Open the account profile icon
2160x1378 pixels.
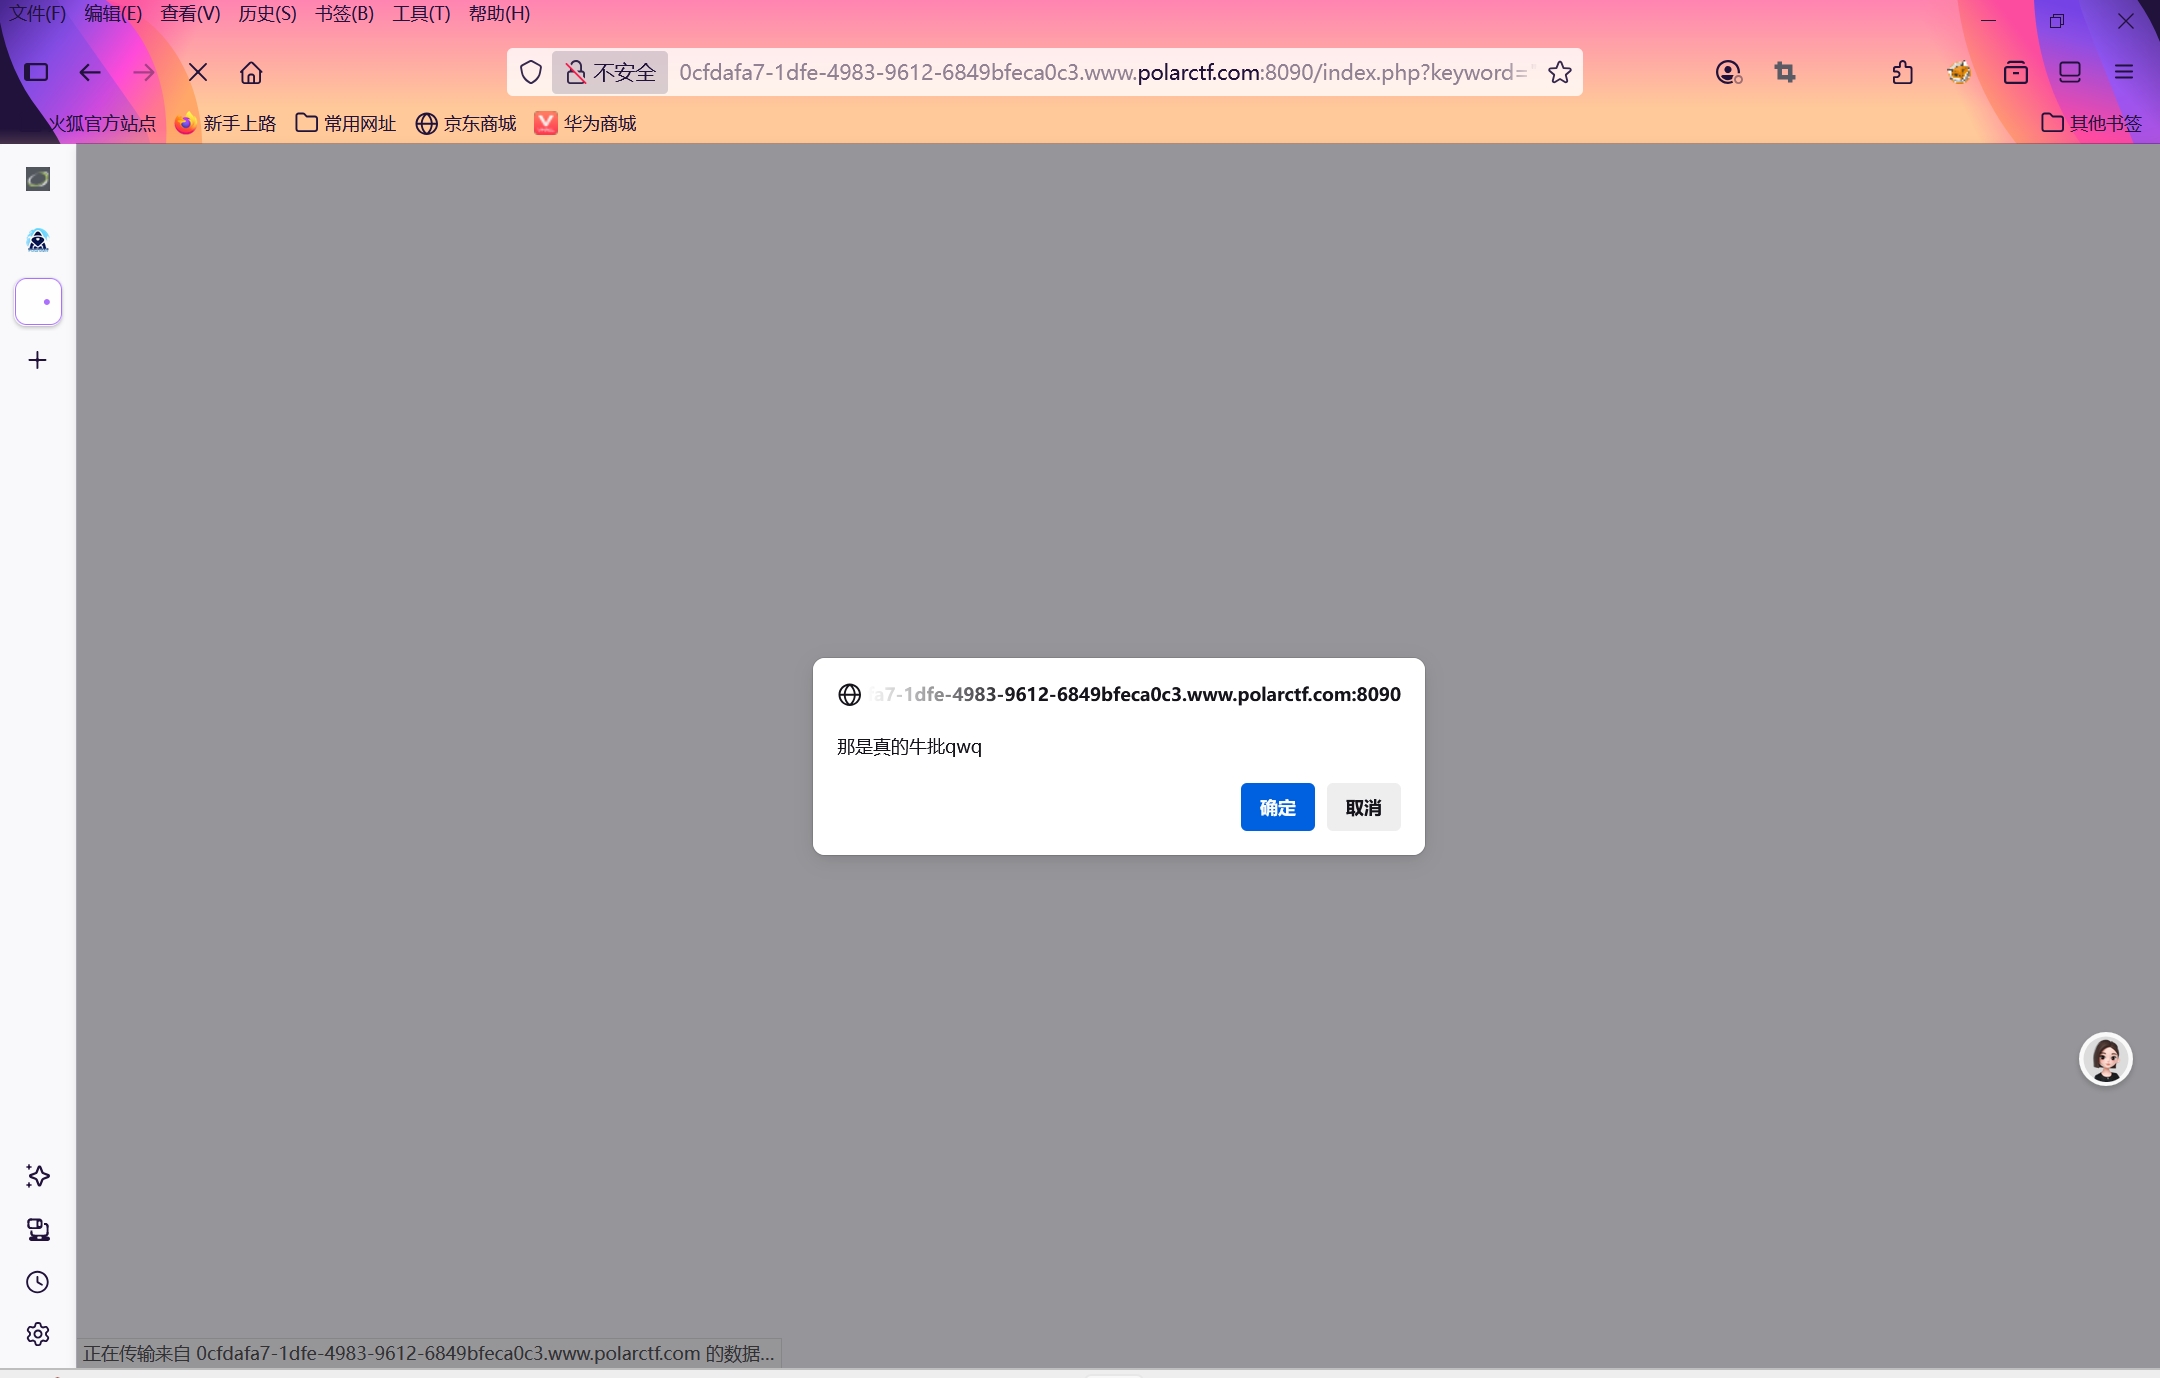click(x=1728, y=72)
